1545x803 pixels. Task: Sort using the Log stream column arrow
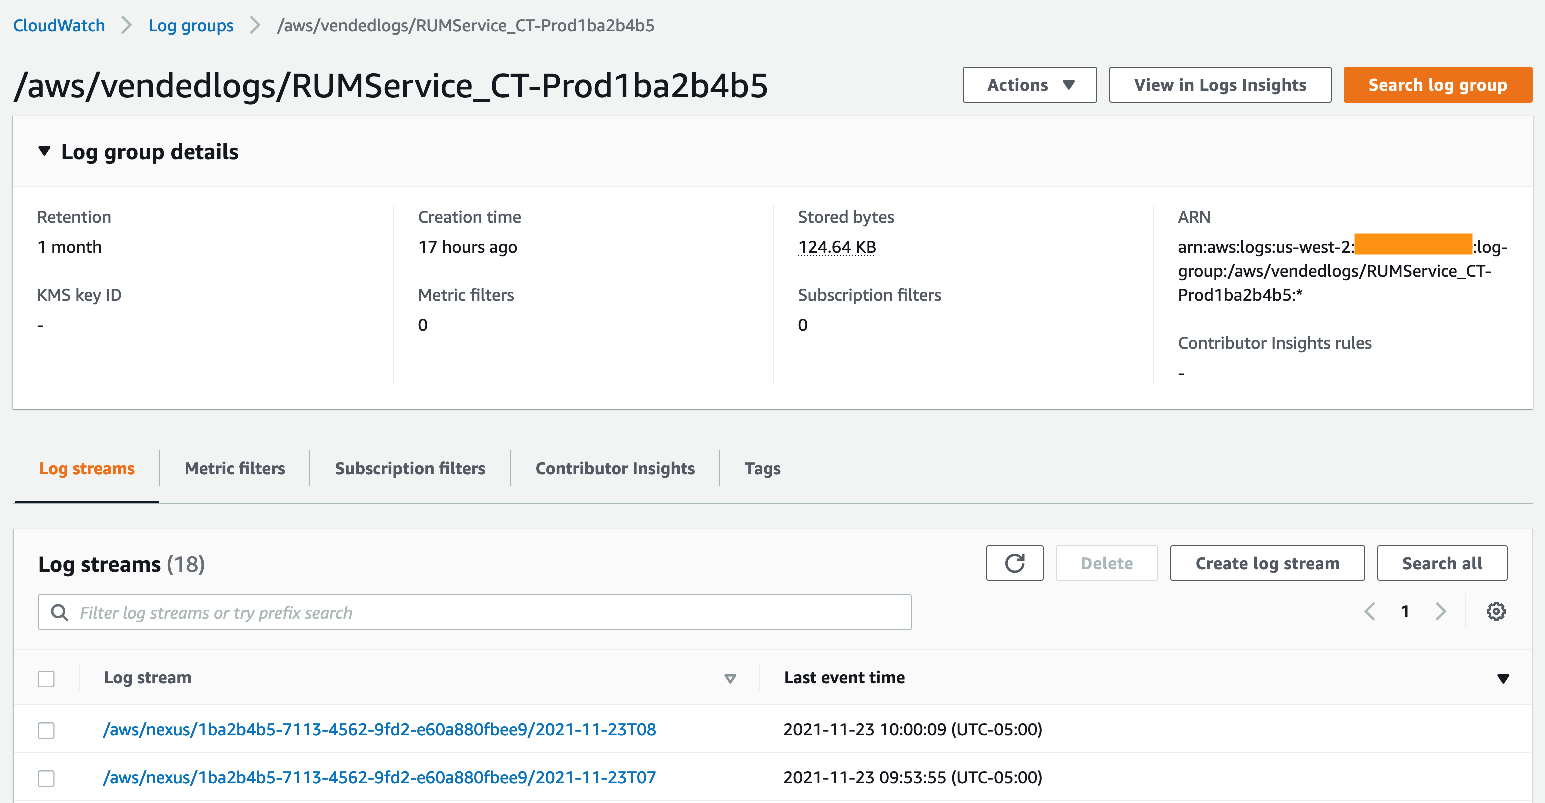pos(730,678)
